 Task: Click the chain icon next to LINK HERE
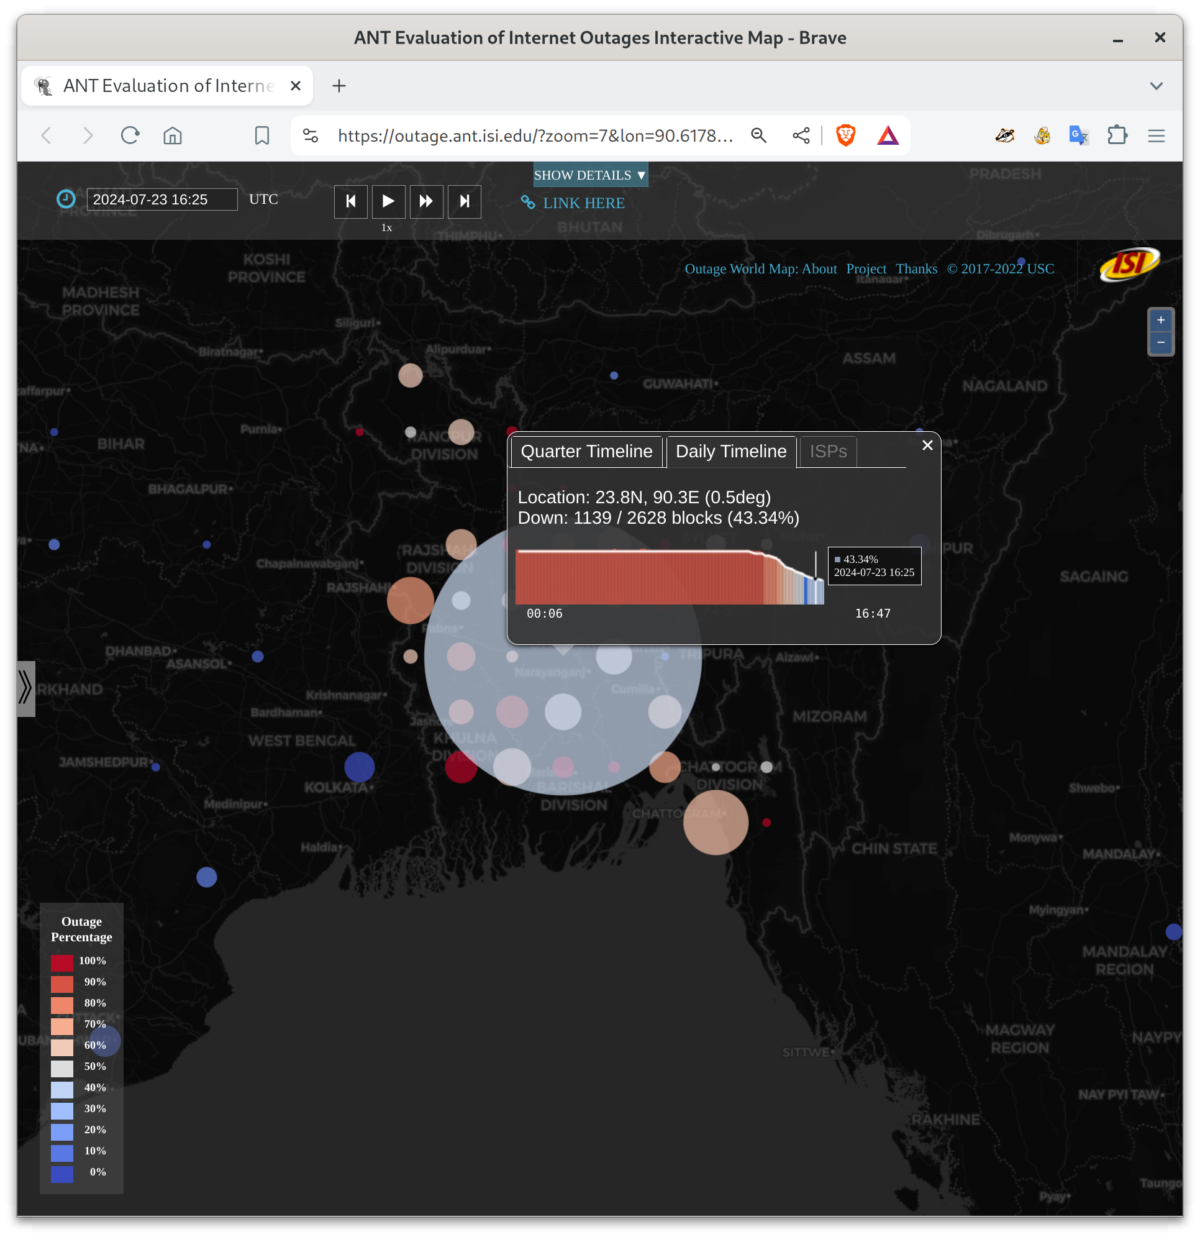click(527, 202)
